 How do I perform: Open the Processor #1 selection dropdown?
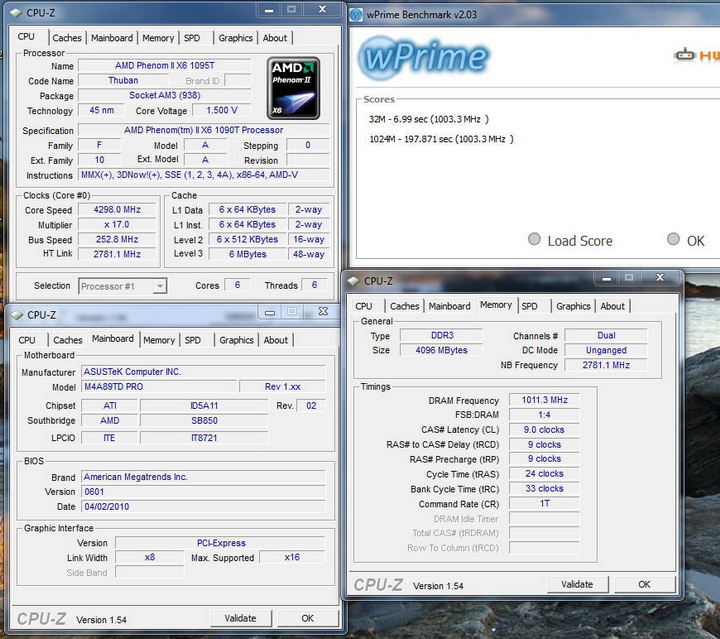tap(123, 286)
